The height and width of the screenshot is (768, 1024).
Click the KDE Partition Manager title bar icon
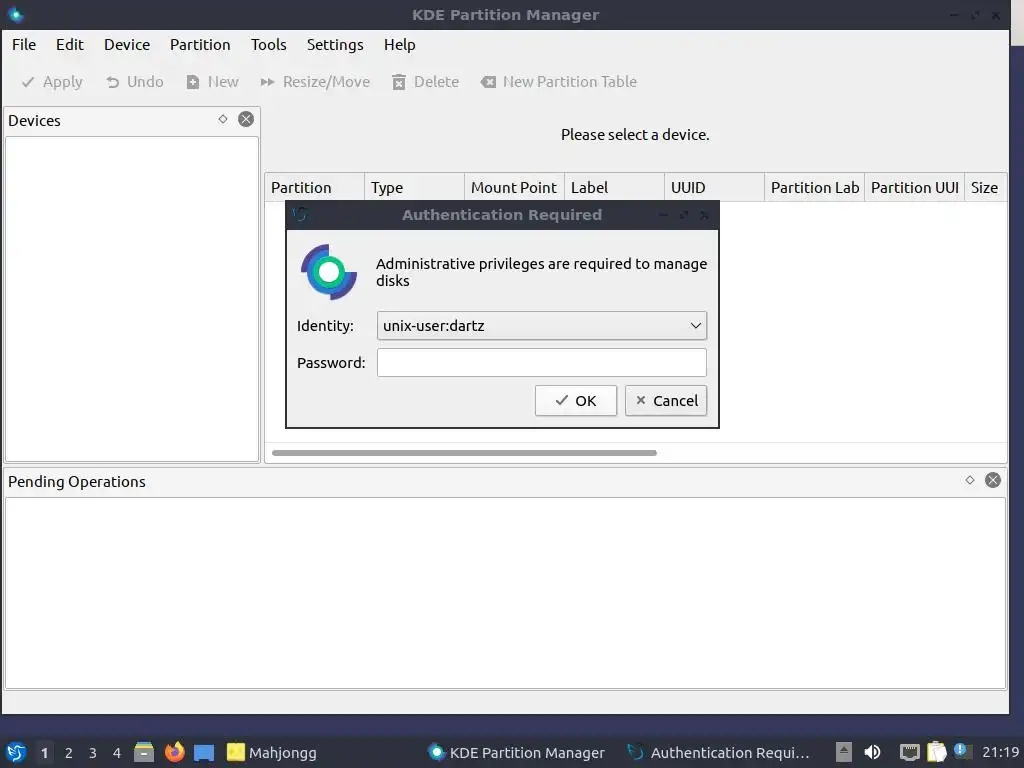click(15, 14)
